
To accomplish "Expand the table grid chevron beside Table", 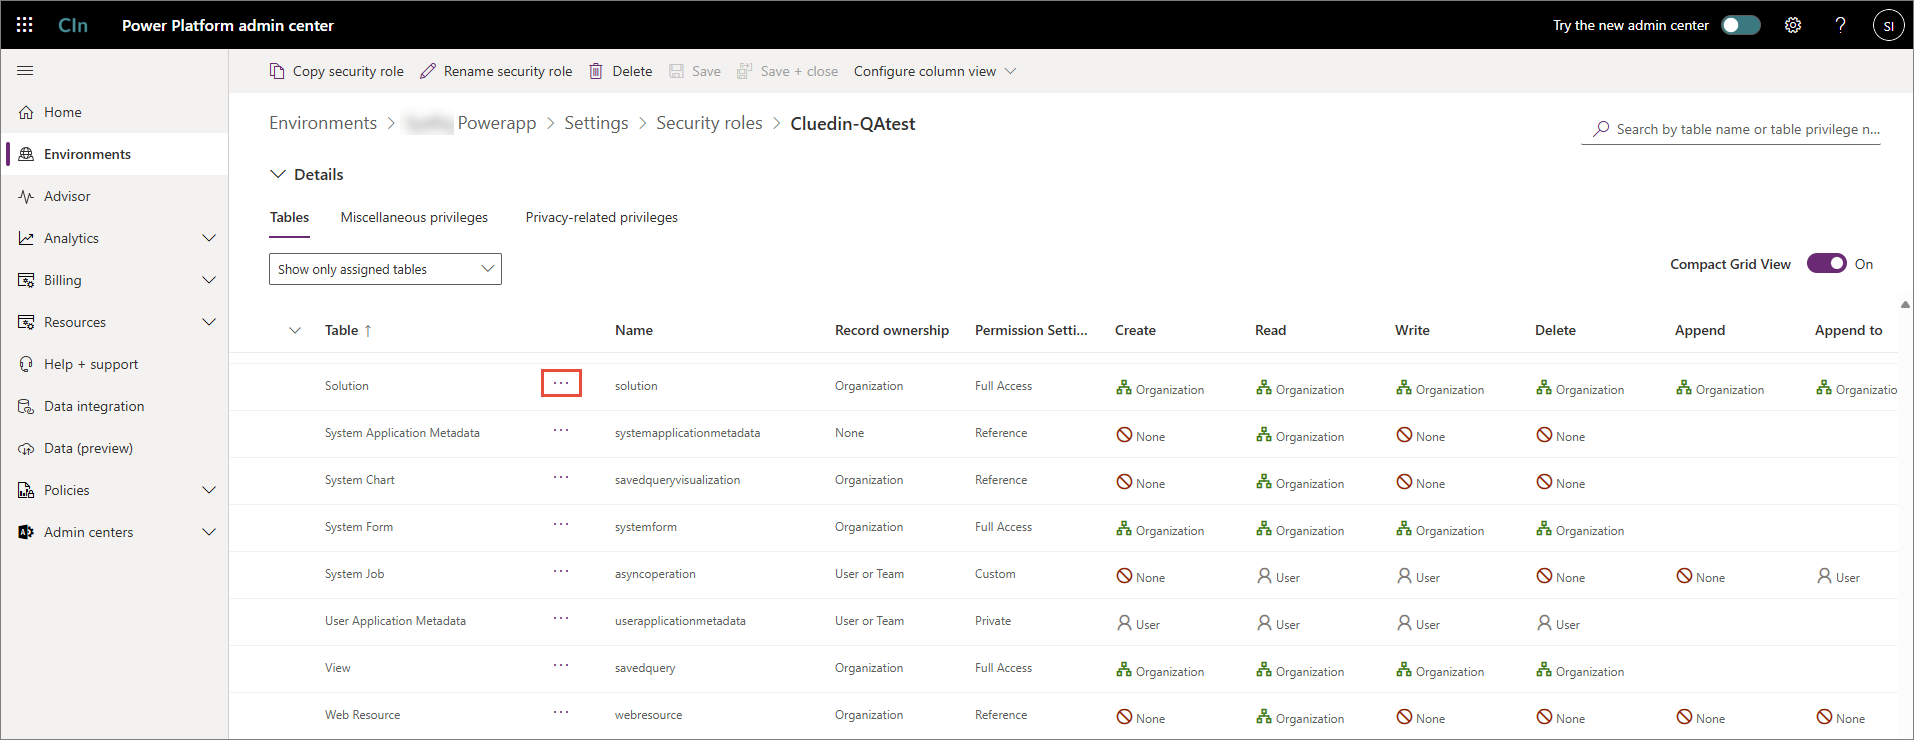I will point(295,330).
